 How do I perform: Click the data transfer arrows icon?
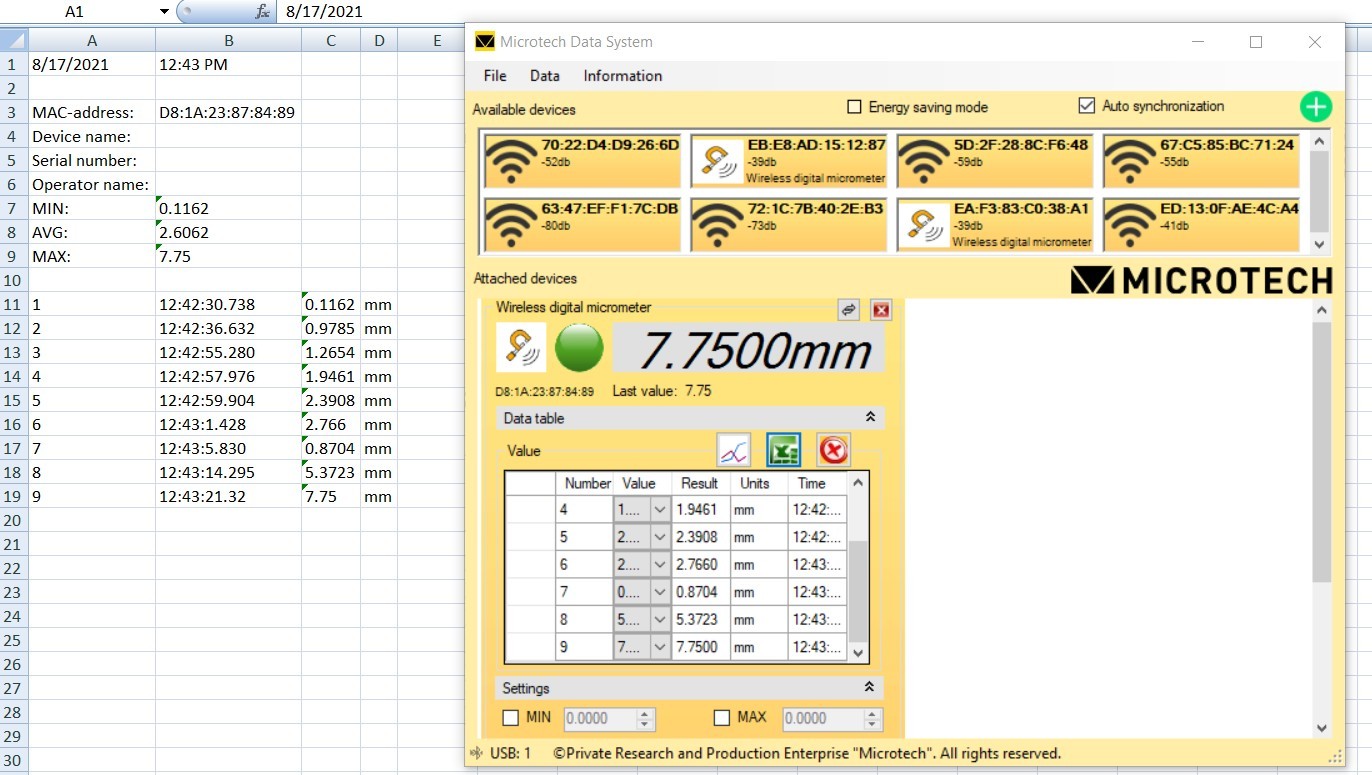click(x=848, y=310)
